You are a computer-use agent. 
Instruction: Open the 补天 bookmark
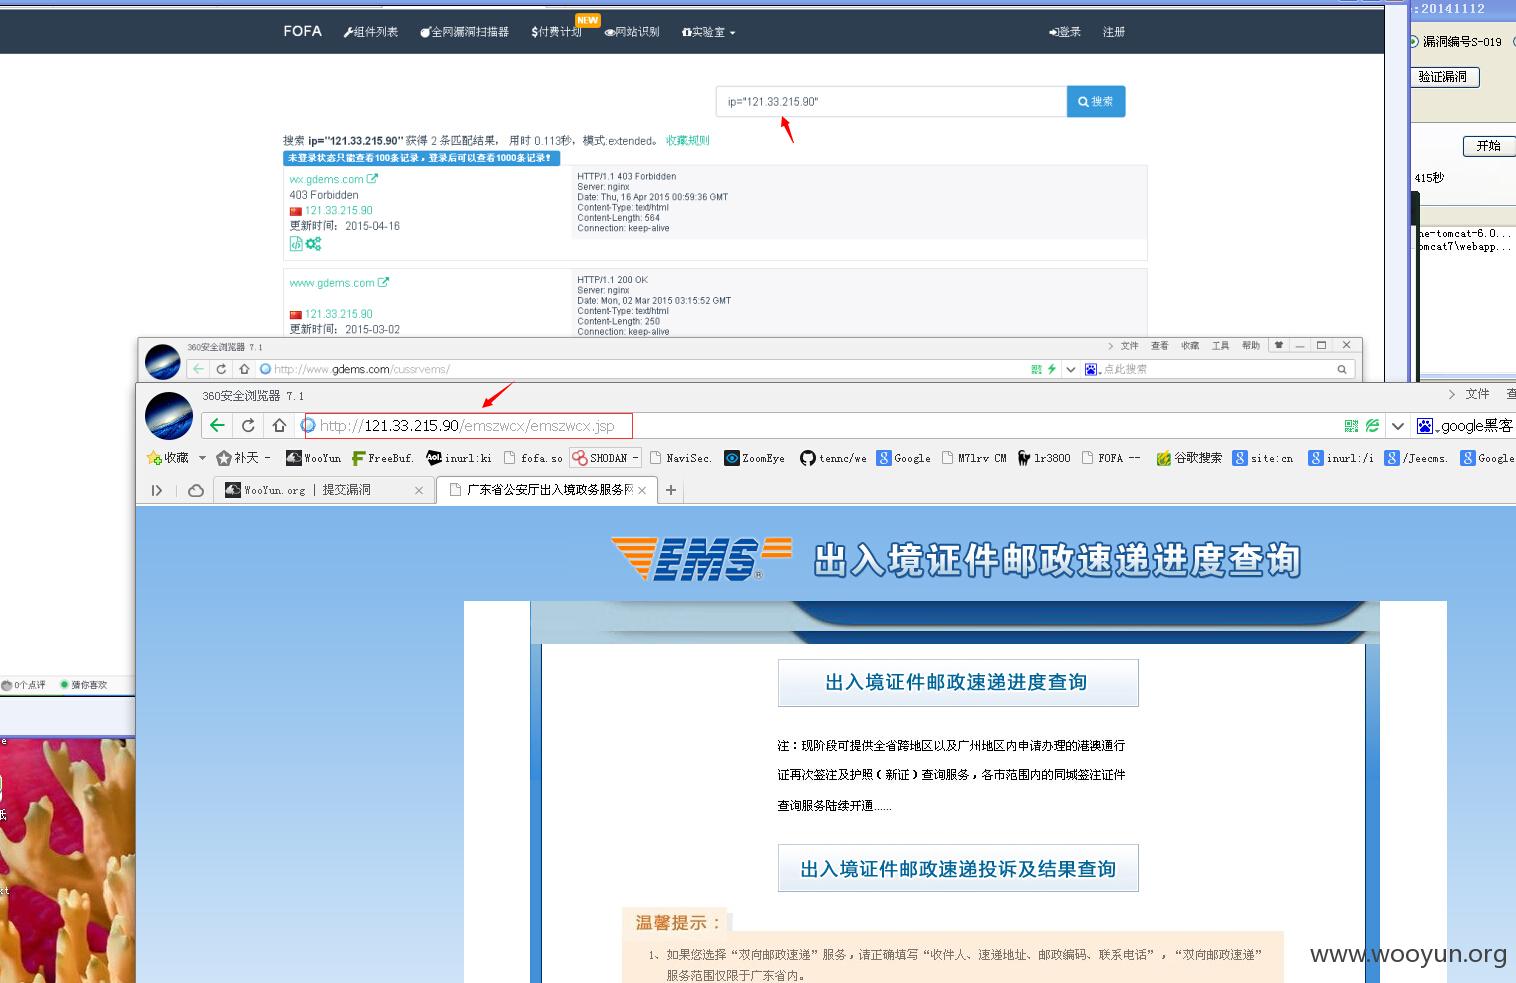click(242, 458)
